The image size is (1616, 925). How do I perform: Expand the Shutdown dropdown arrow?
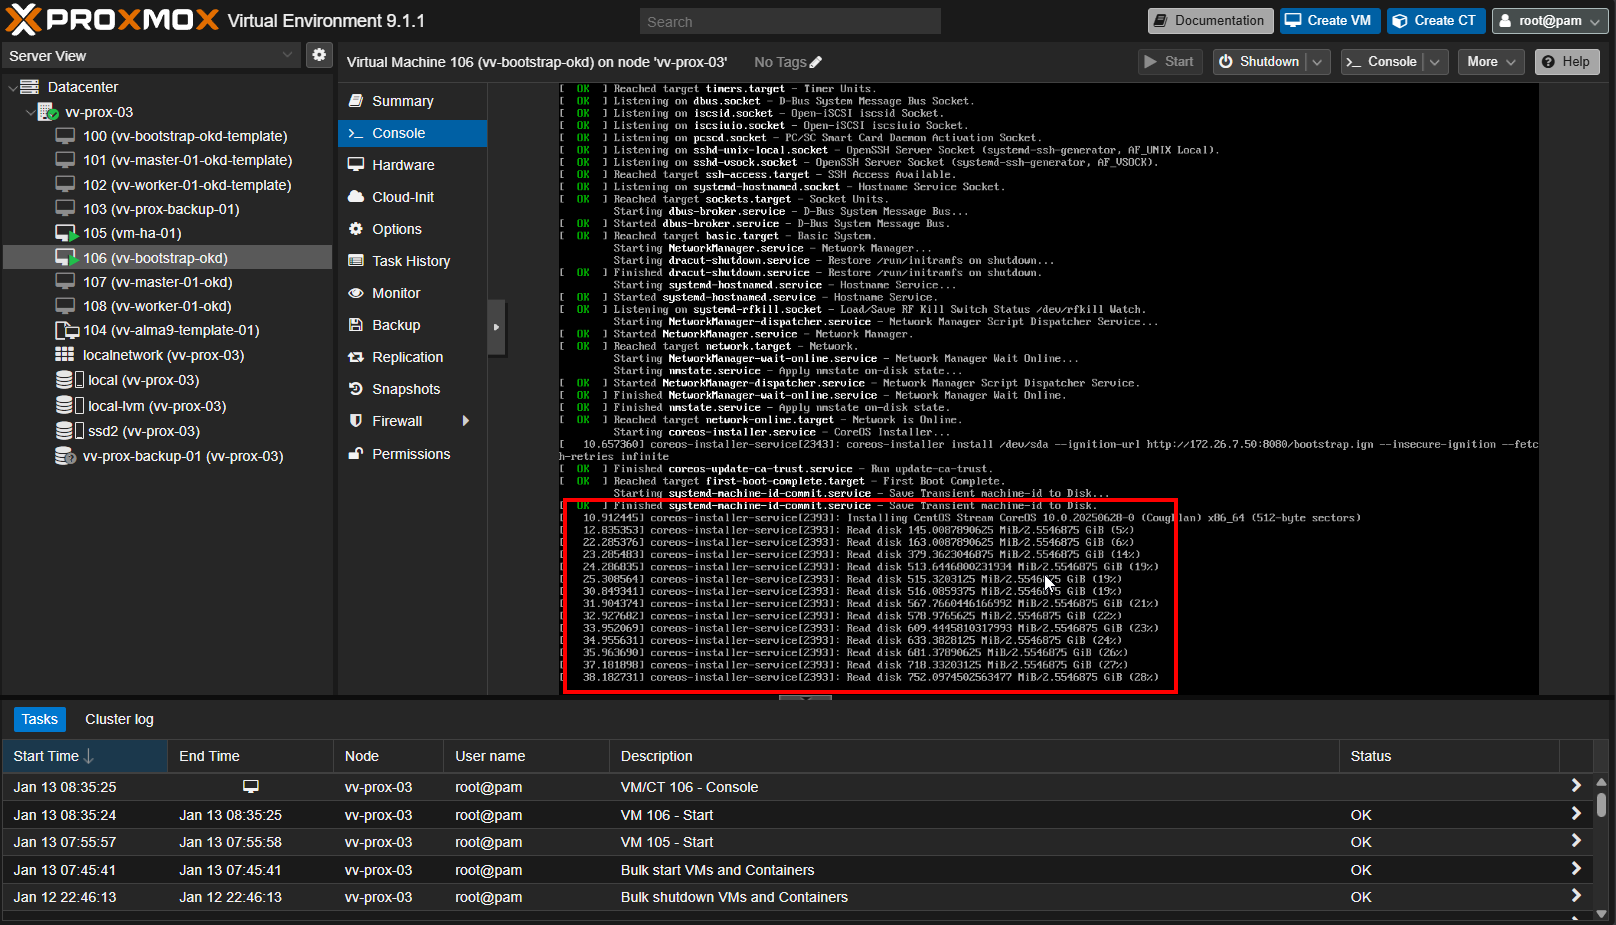[x=1318, y=62]
